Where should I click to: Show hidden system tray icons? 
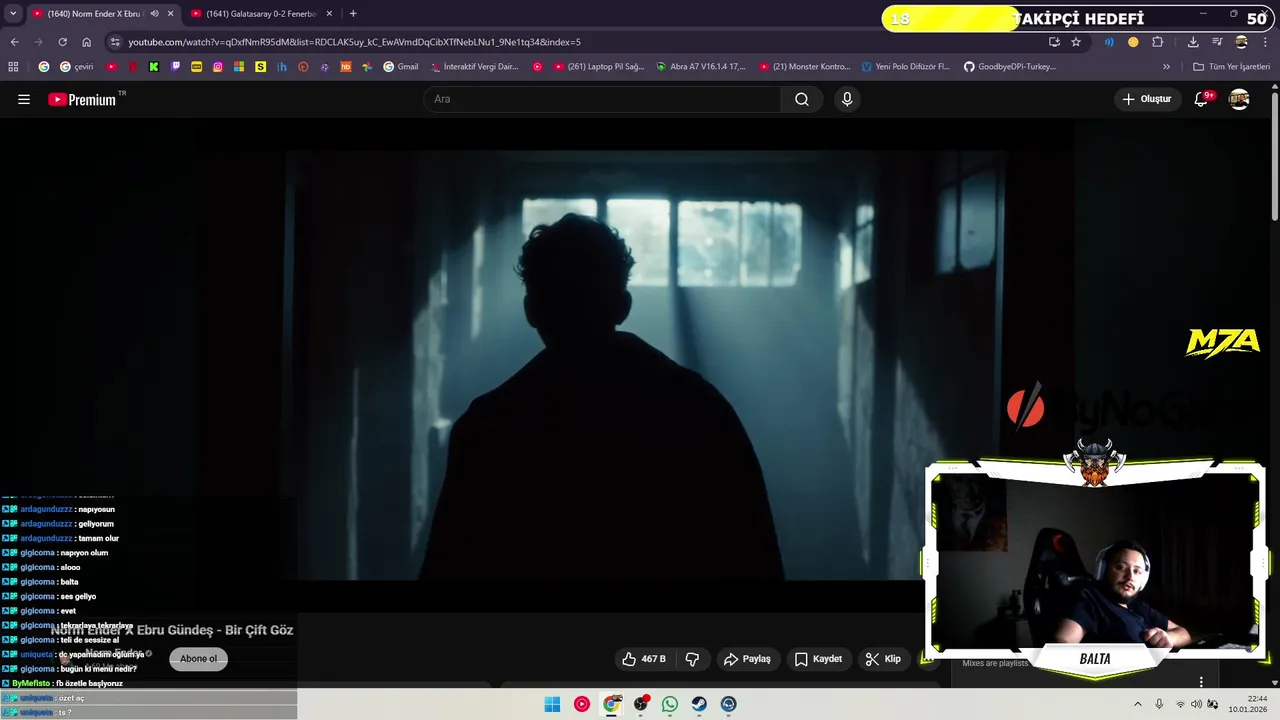(x=1137, y=704)
